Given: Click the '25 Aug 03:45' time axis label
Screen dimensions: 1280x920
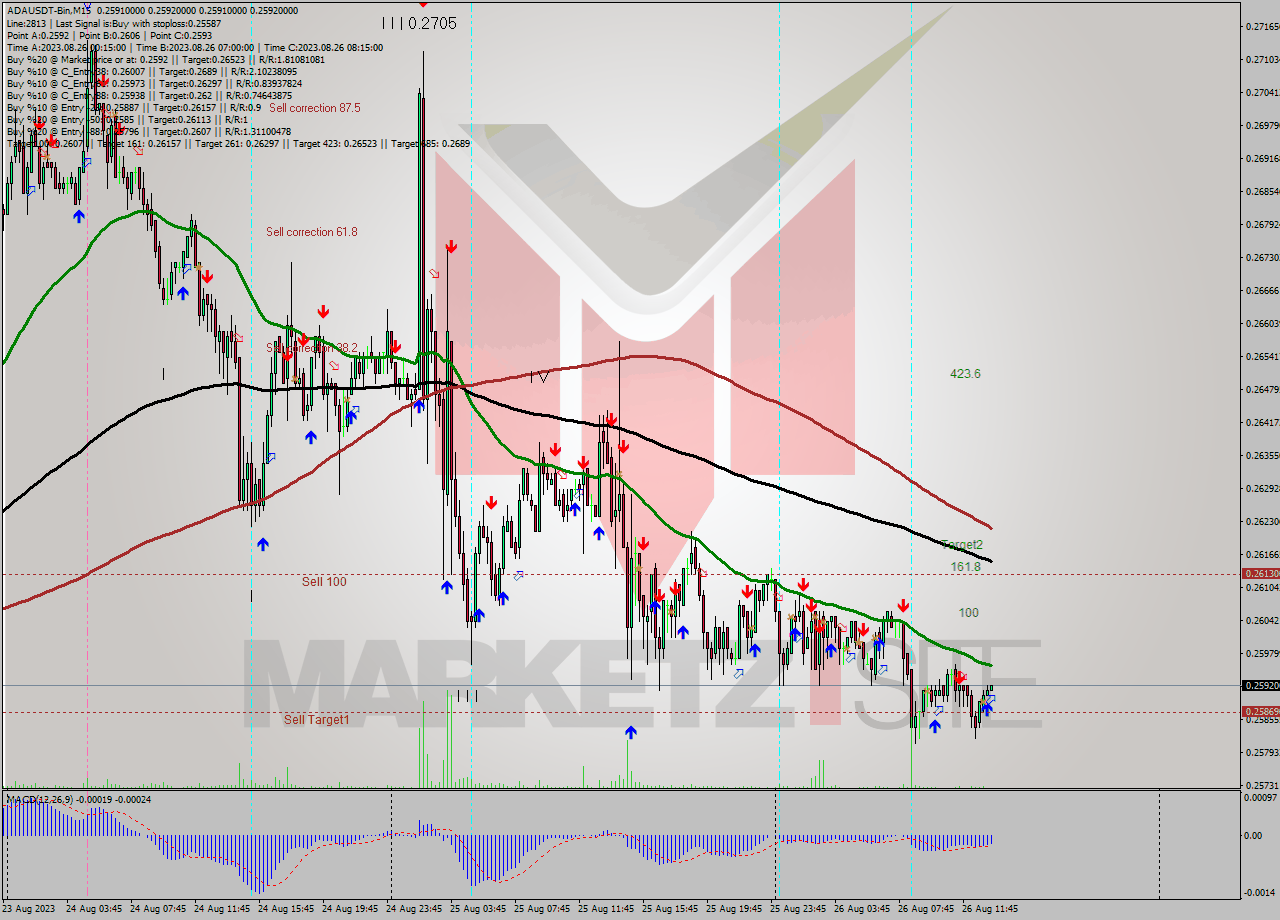Looking at the screenshot, I should (x=478, y=909).
